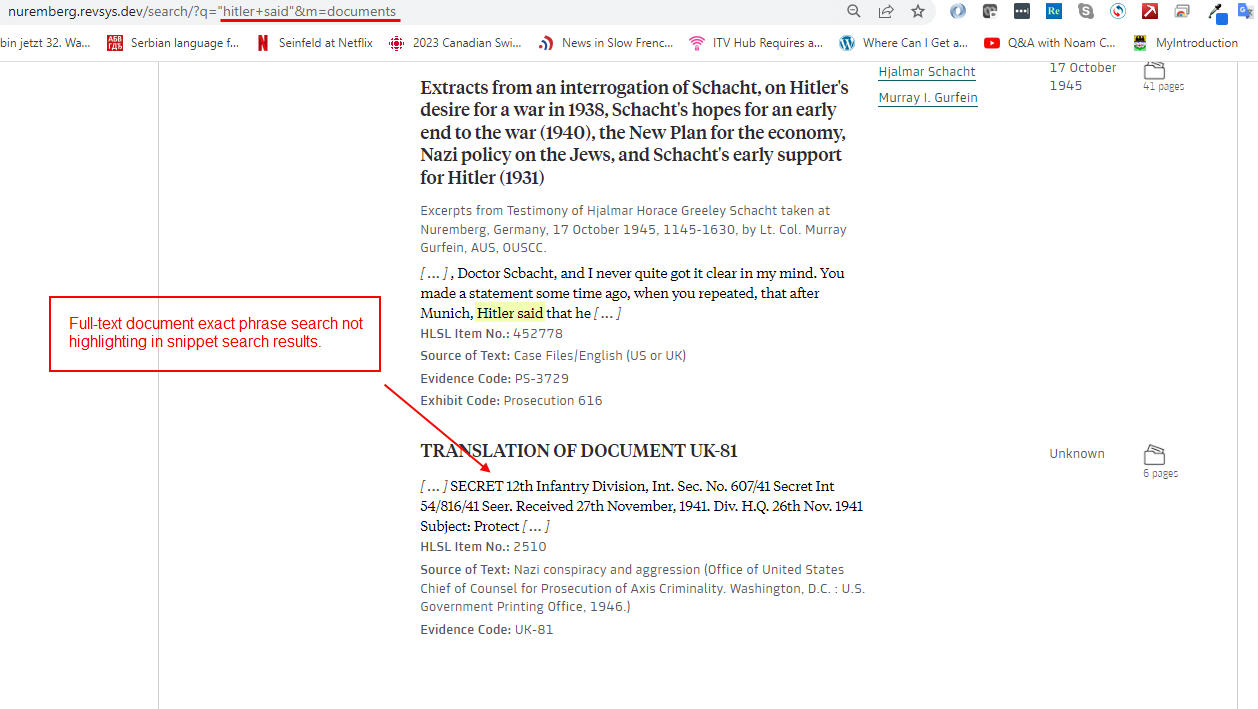Select the eyedropper color picker extension
This screenshot has width=1258, height=709.
[x=1214, y=12]
